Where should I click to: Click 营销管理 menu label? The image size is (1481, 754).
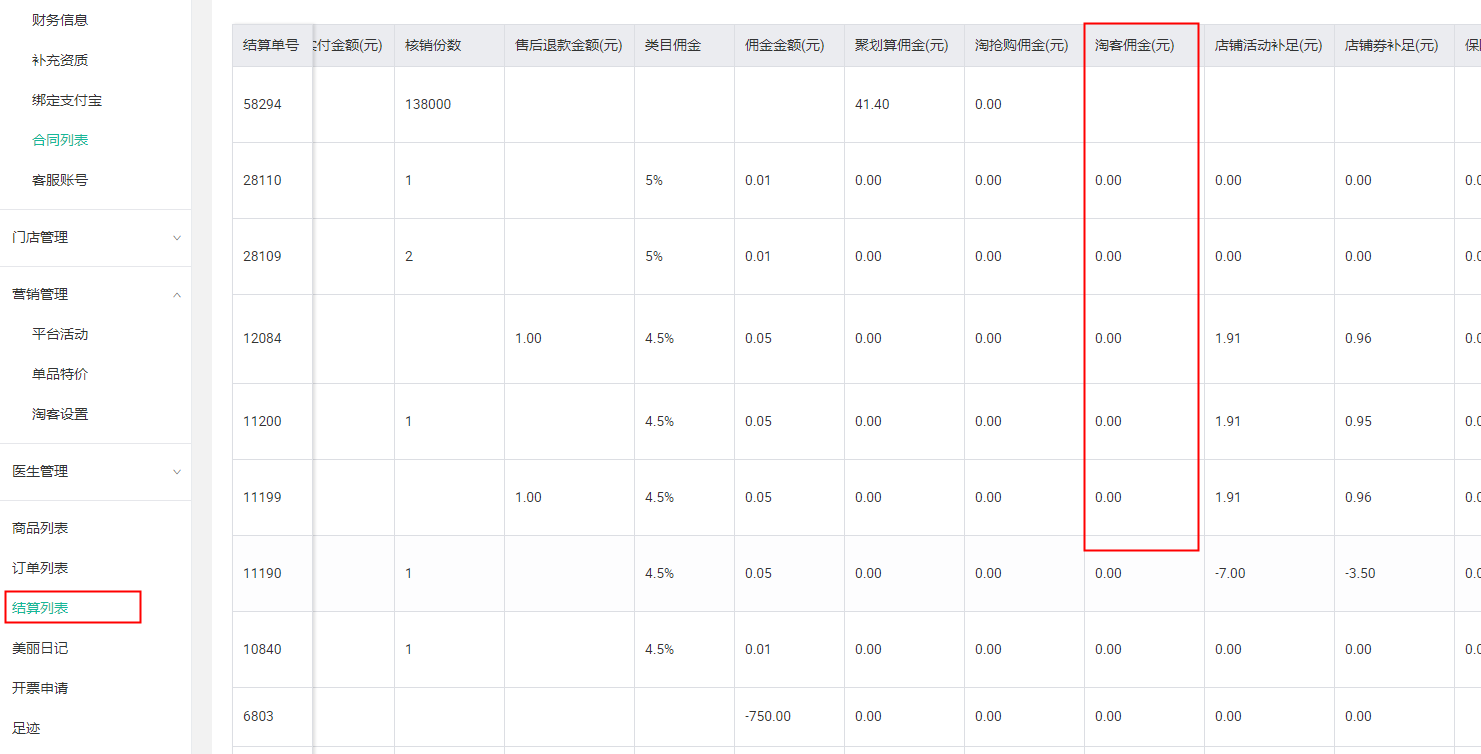click(40, 295)
